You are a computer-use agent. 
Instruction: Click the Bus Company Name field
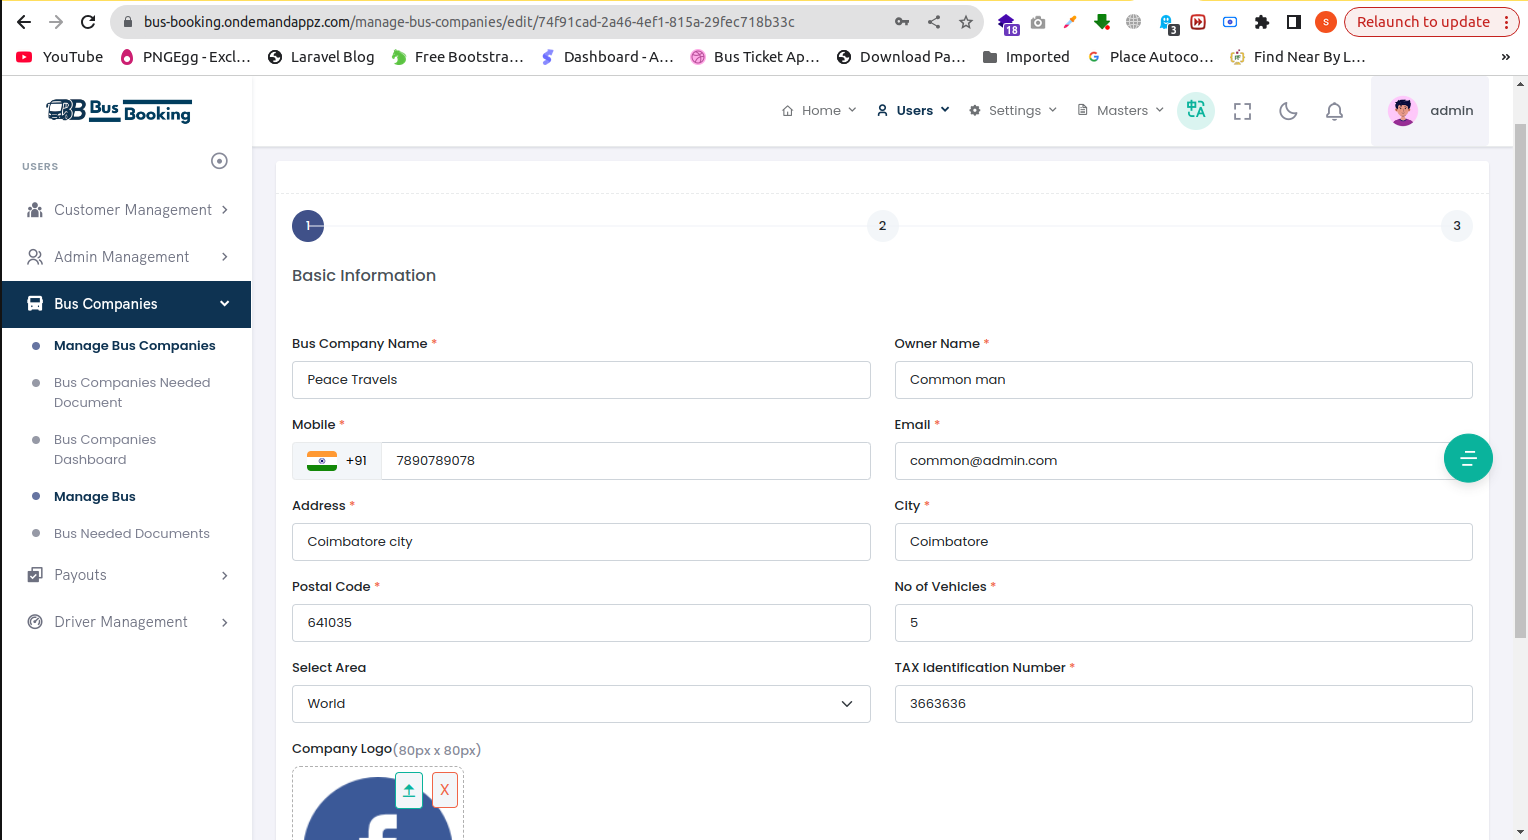pyautogui.click(x=581, y=380)
